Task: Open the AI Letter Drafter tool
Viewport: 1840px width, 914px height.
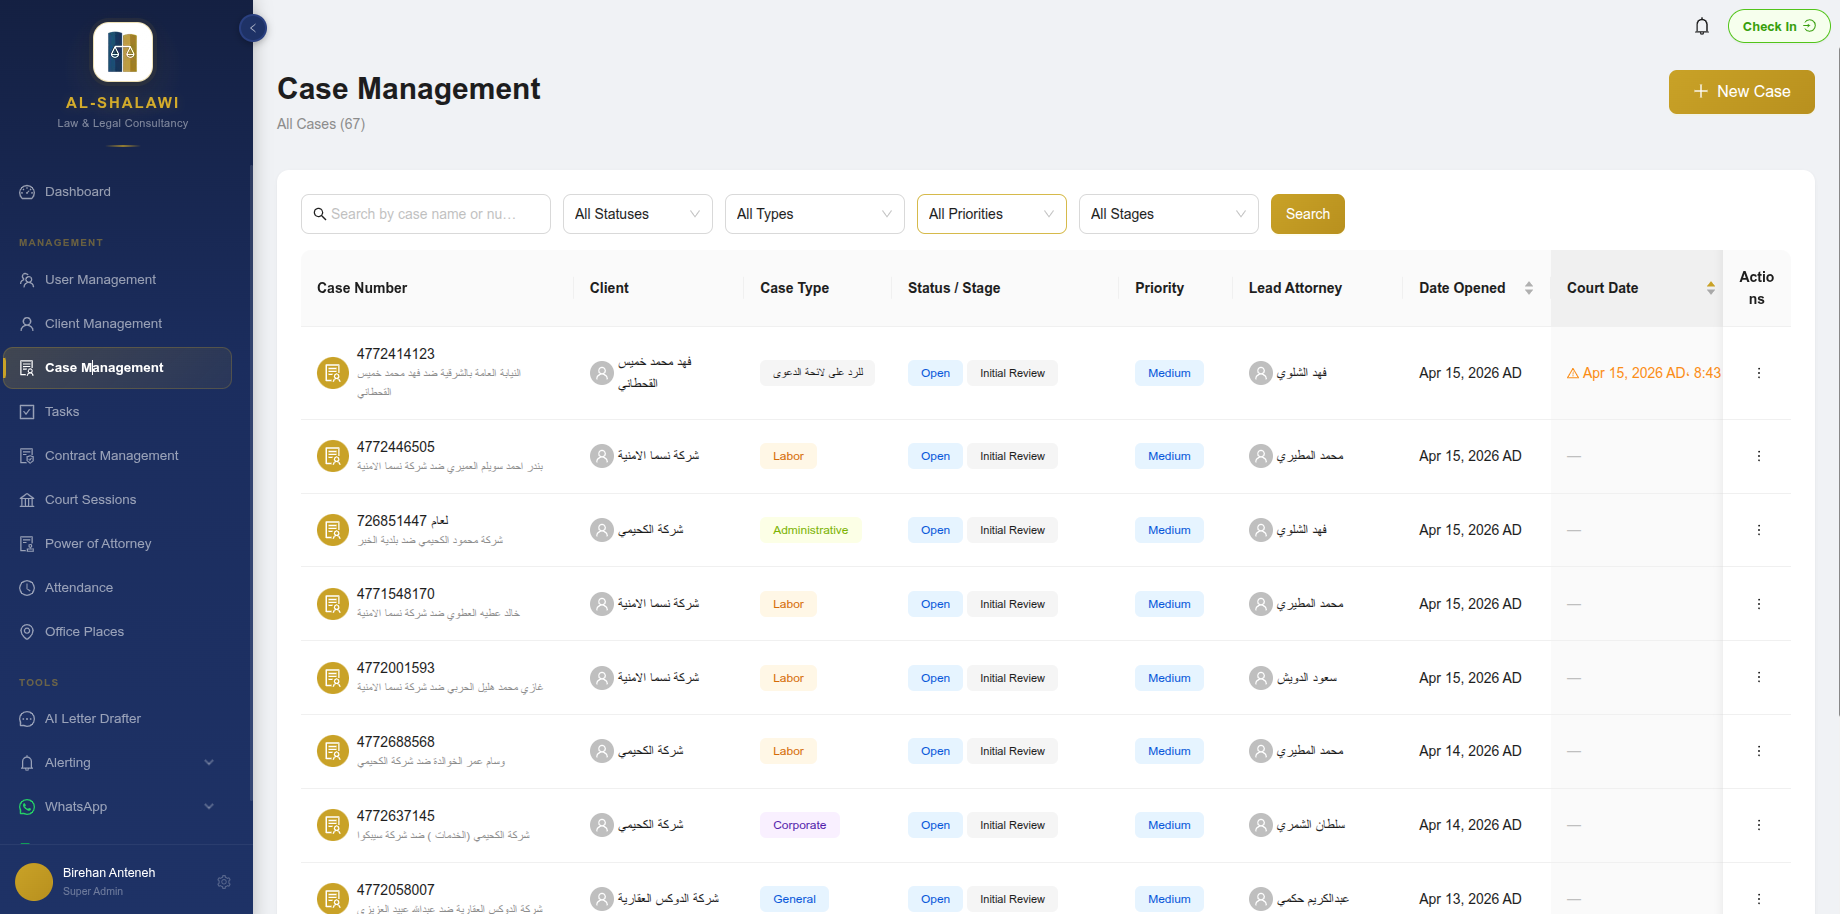Action: (91, 718)
